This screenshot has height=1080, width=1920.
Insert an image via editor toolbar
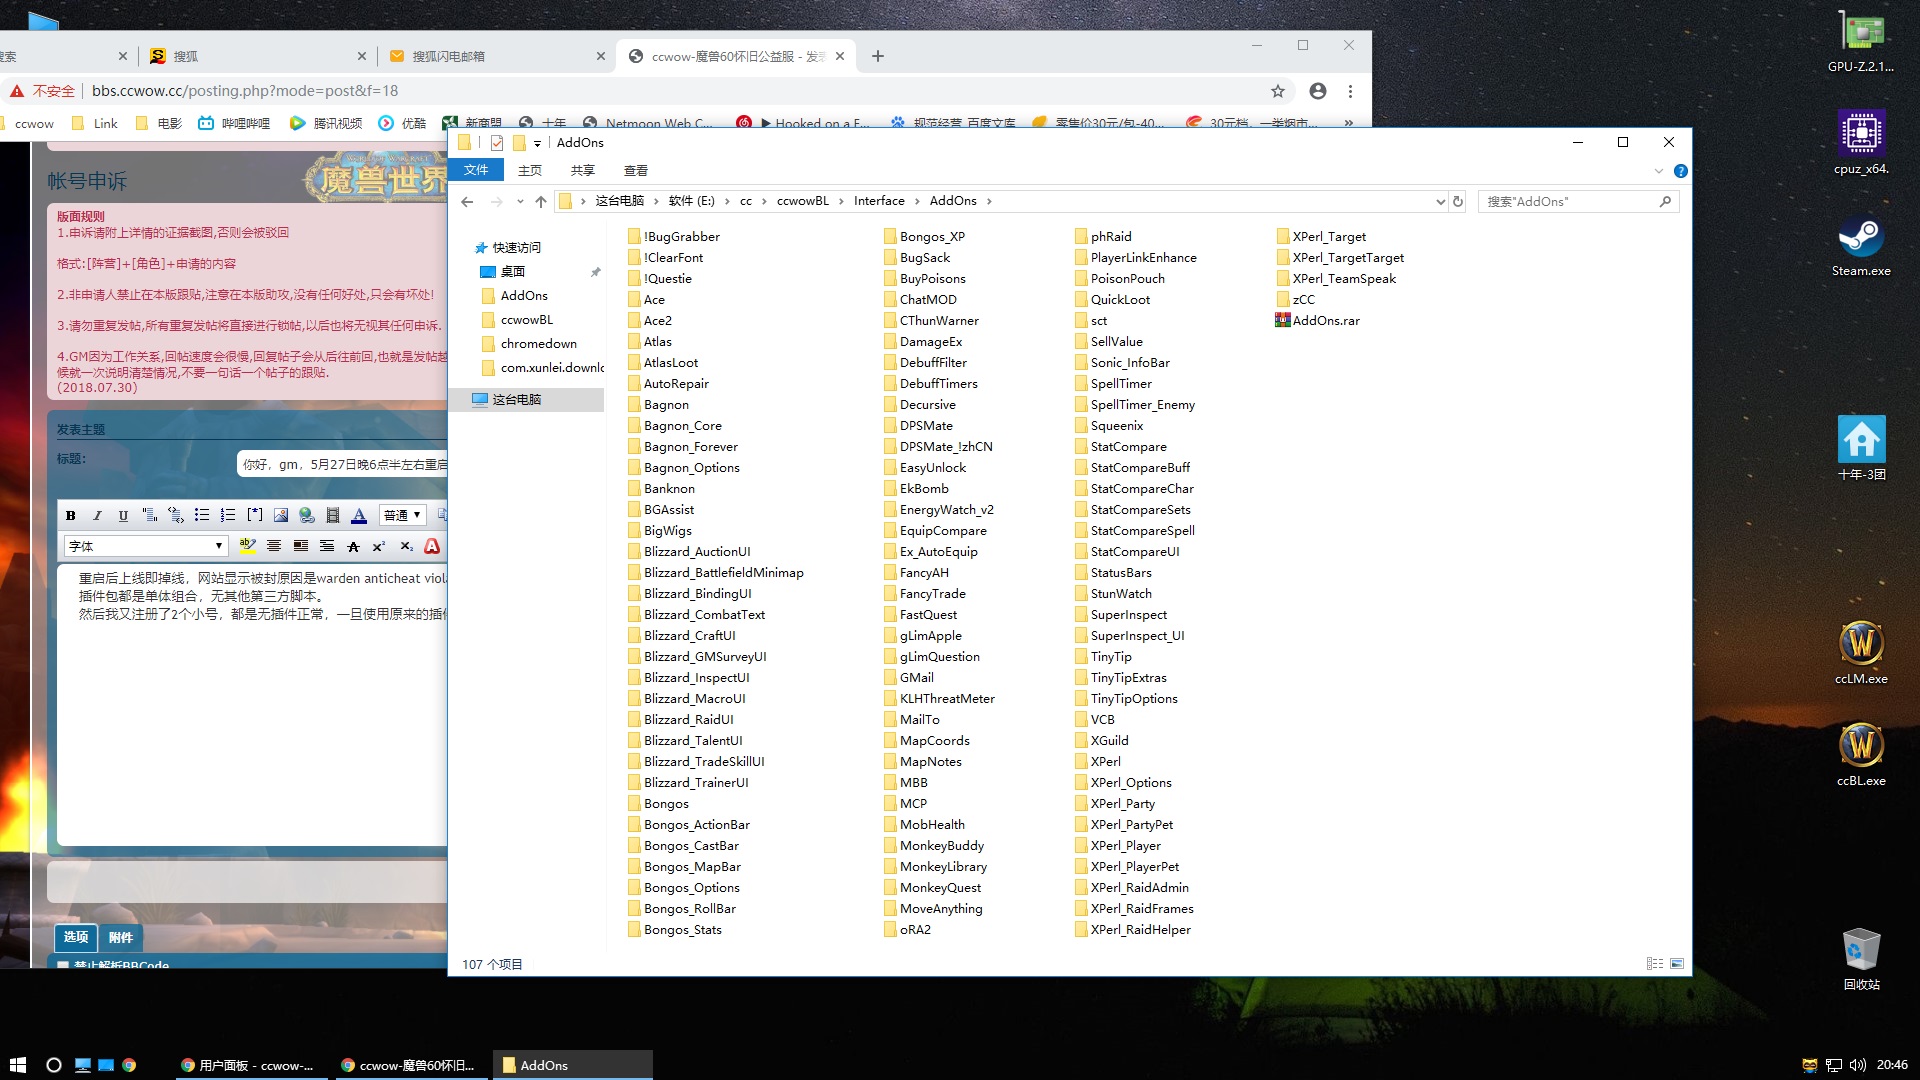[x=281, y=516]
